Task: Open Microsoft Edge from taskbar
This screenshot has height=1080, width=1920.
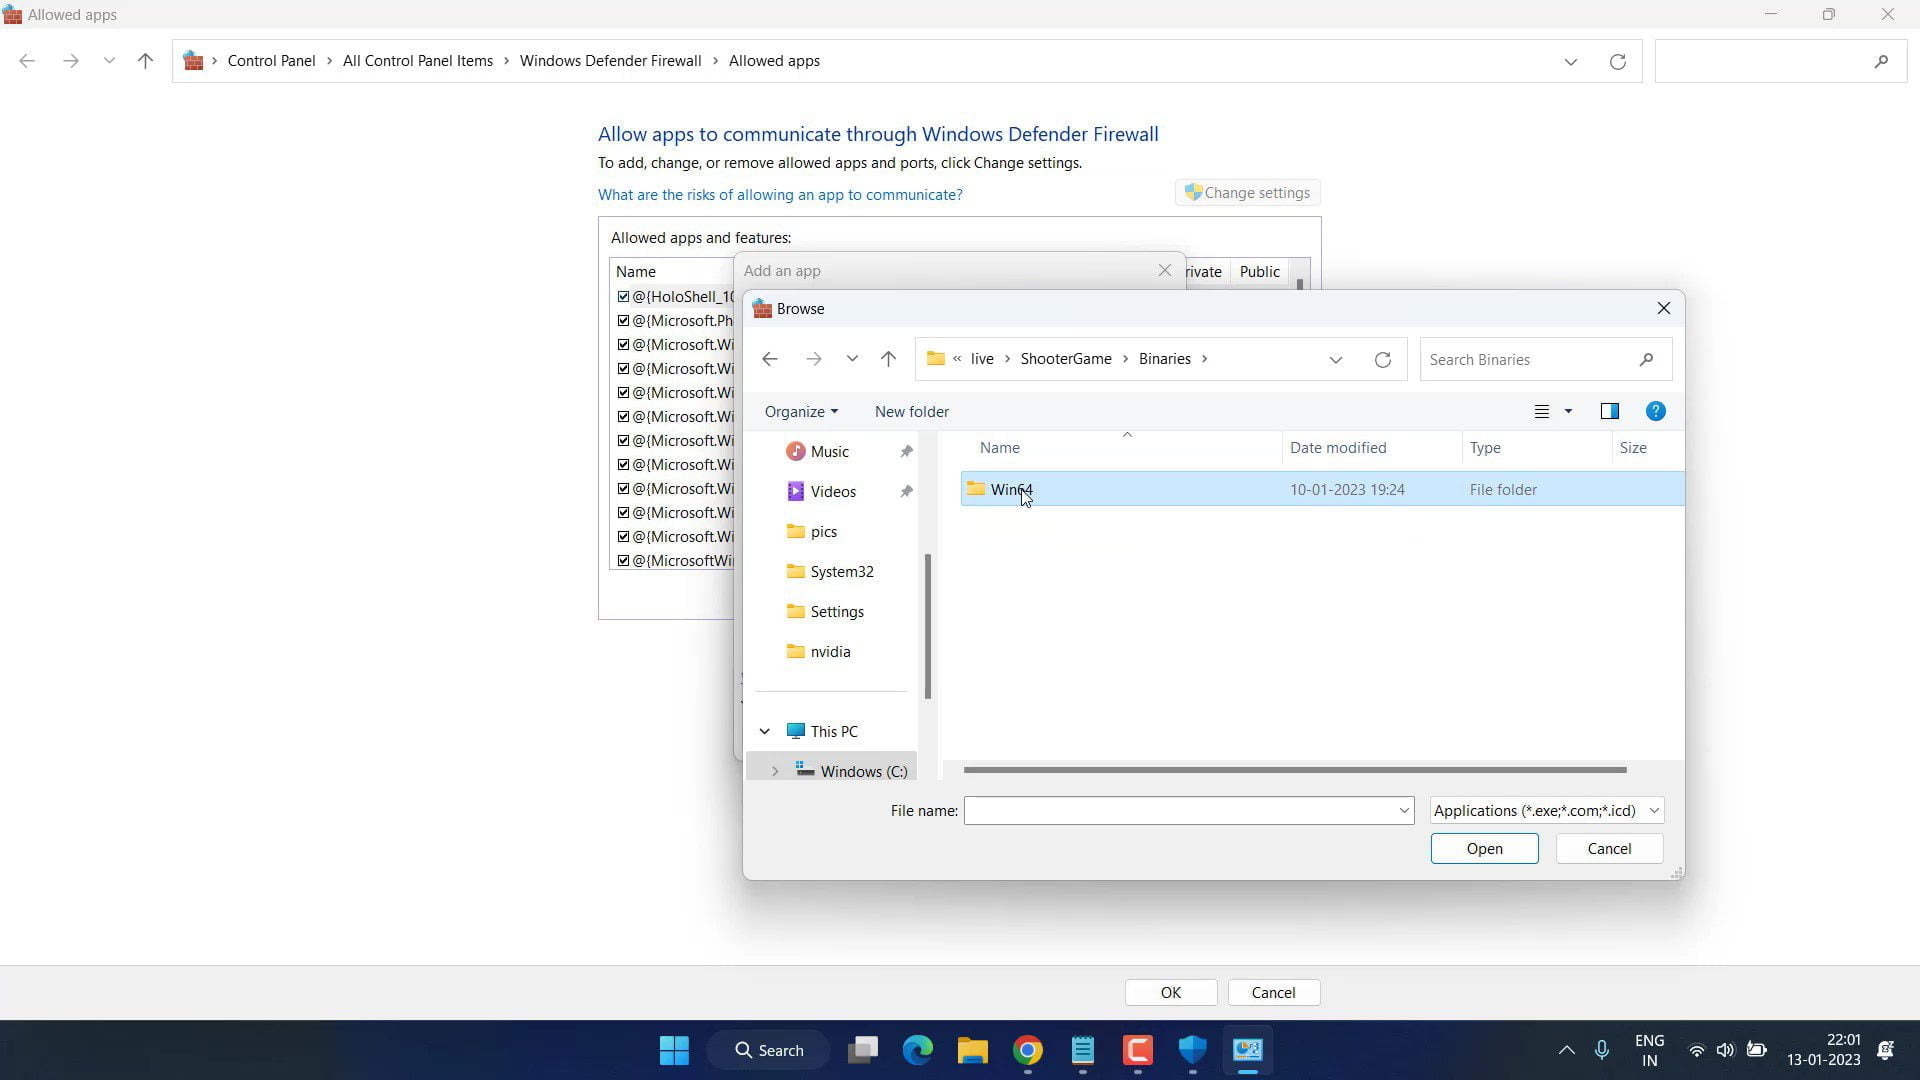Action: (917, 1050)
